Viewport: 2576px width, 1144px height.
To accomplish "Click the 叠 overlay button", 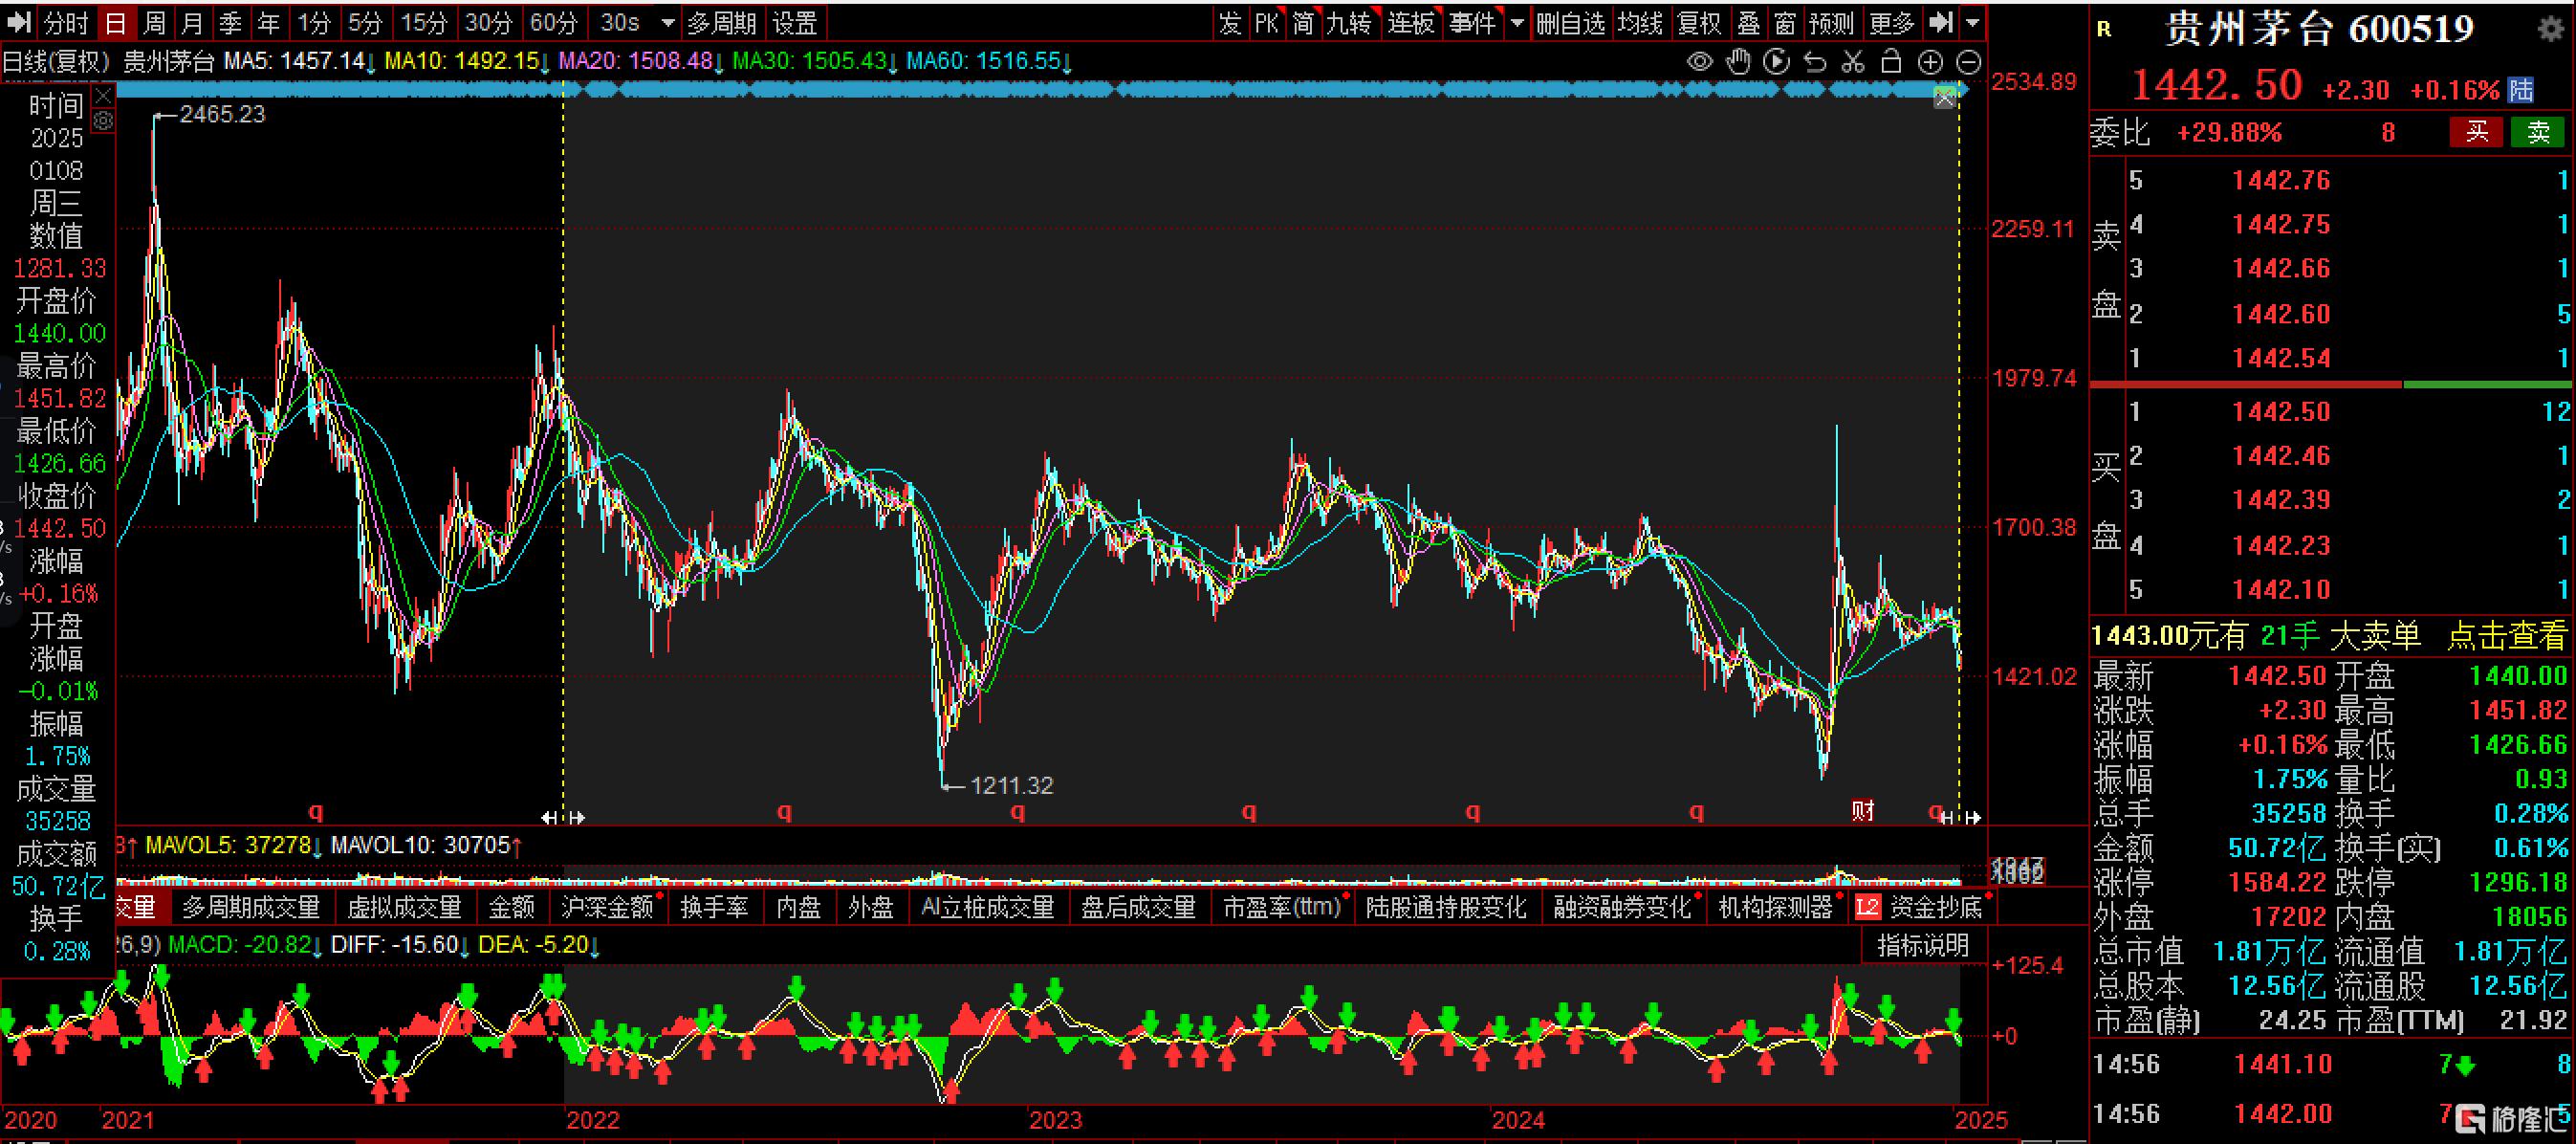I will 1748,22.
